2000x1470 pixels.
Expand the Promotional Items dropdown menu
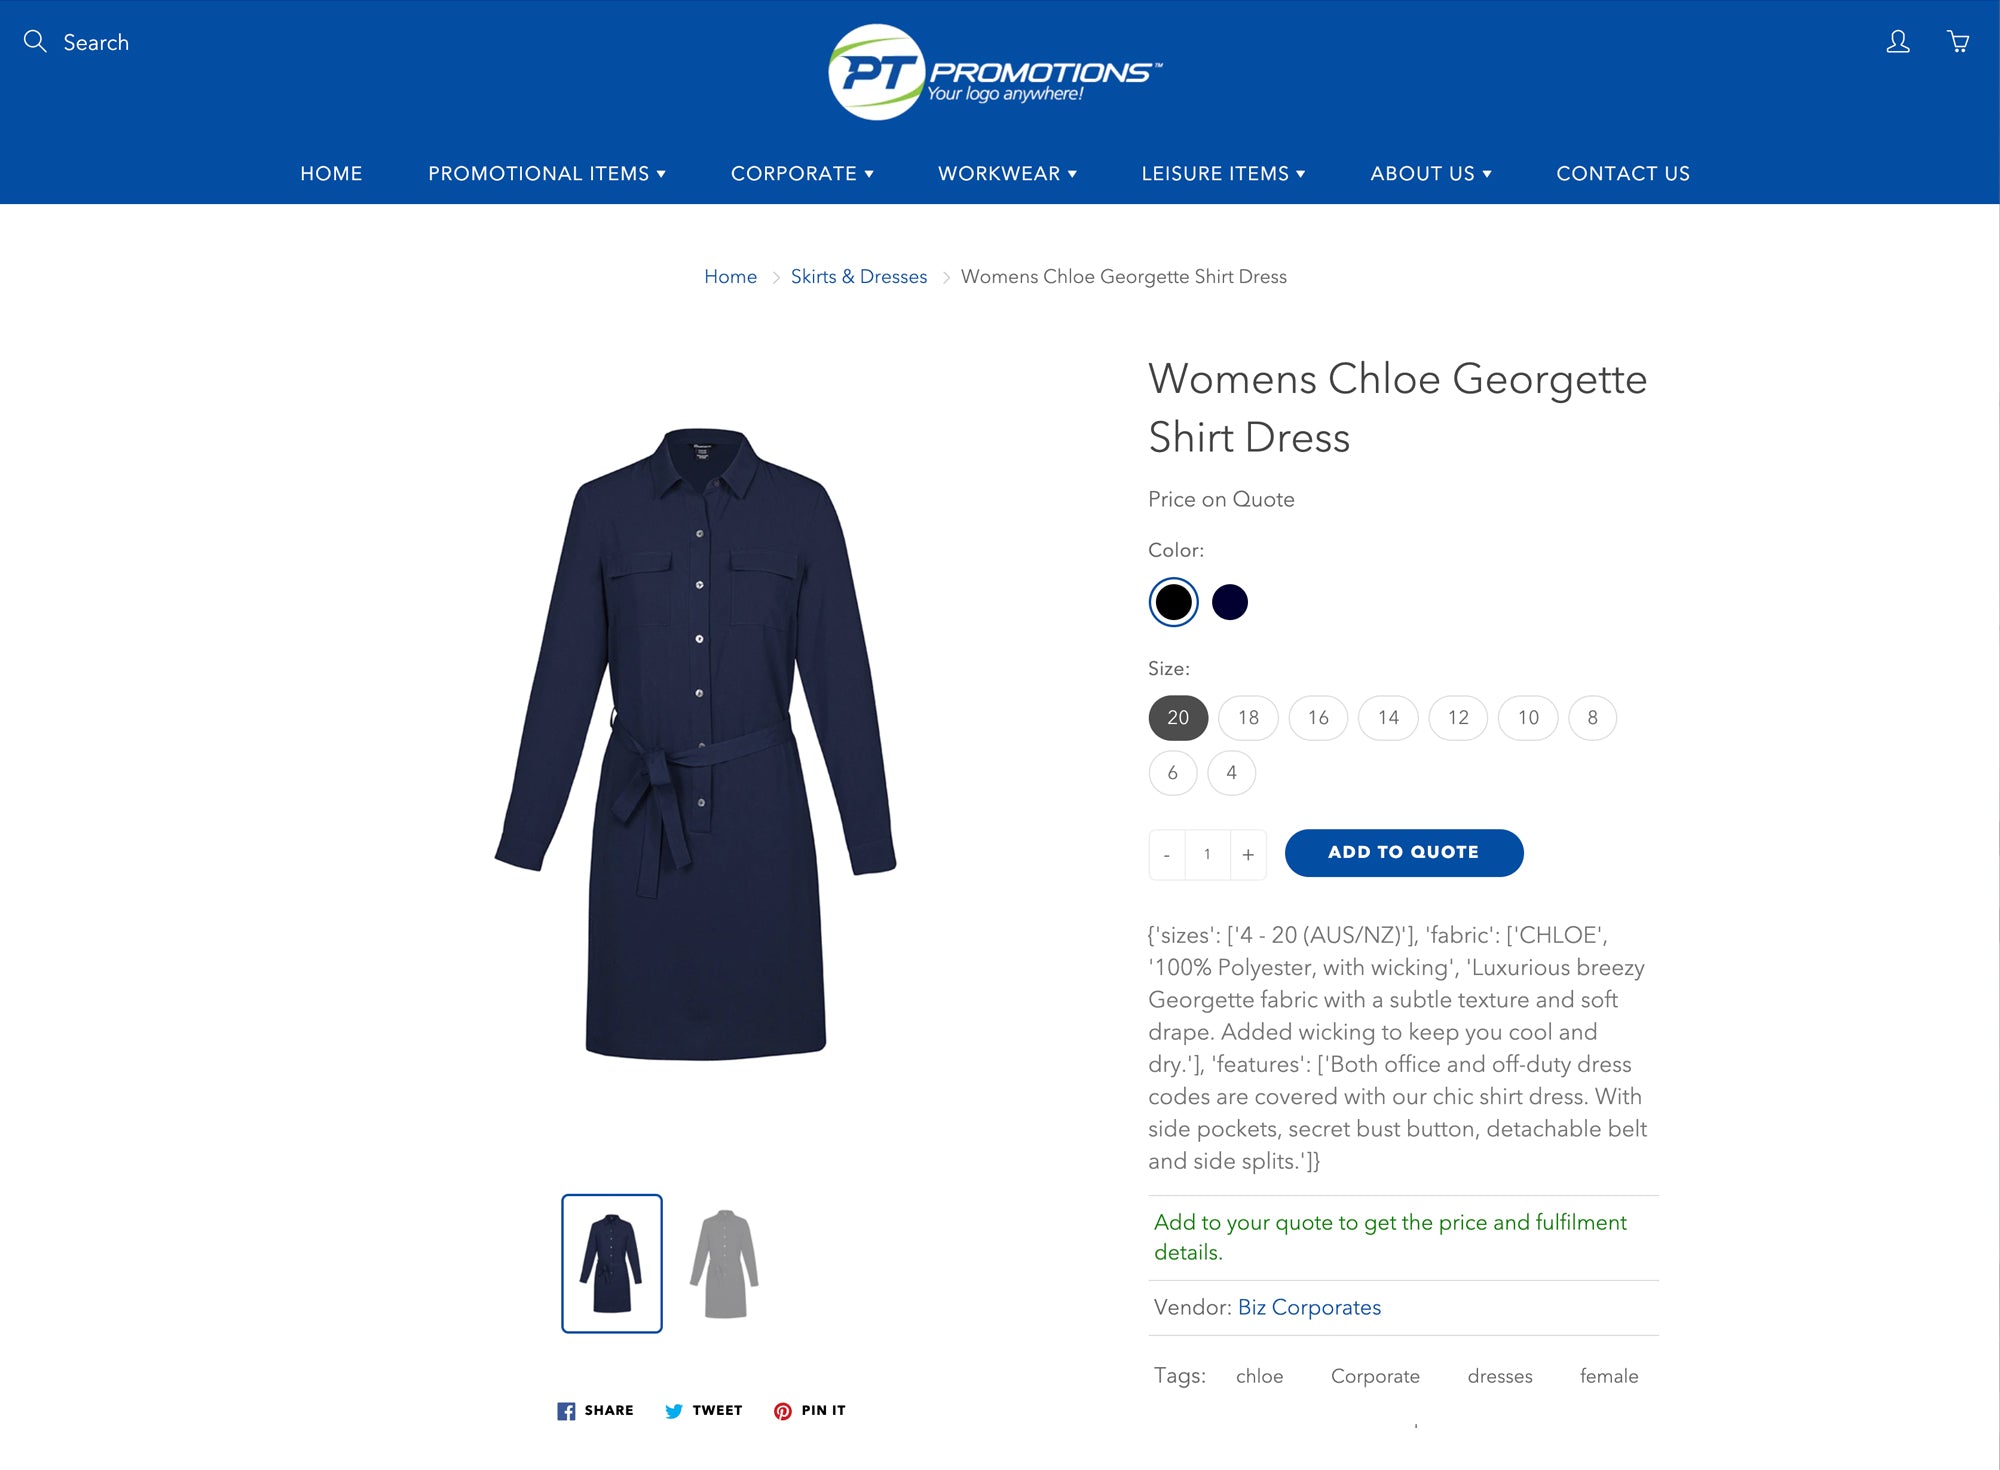coord(547,174)
